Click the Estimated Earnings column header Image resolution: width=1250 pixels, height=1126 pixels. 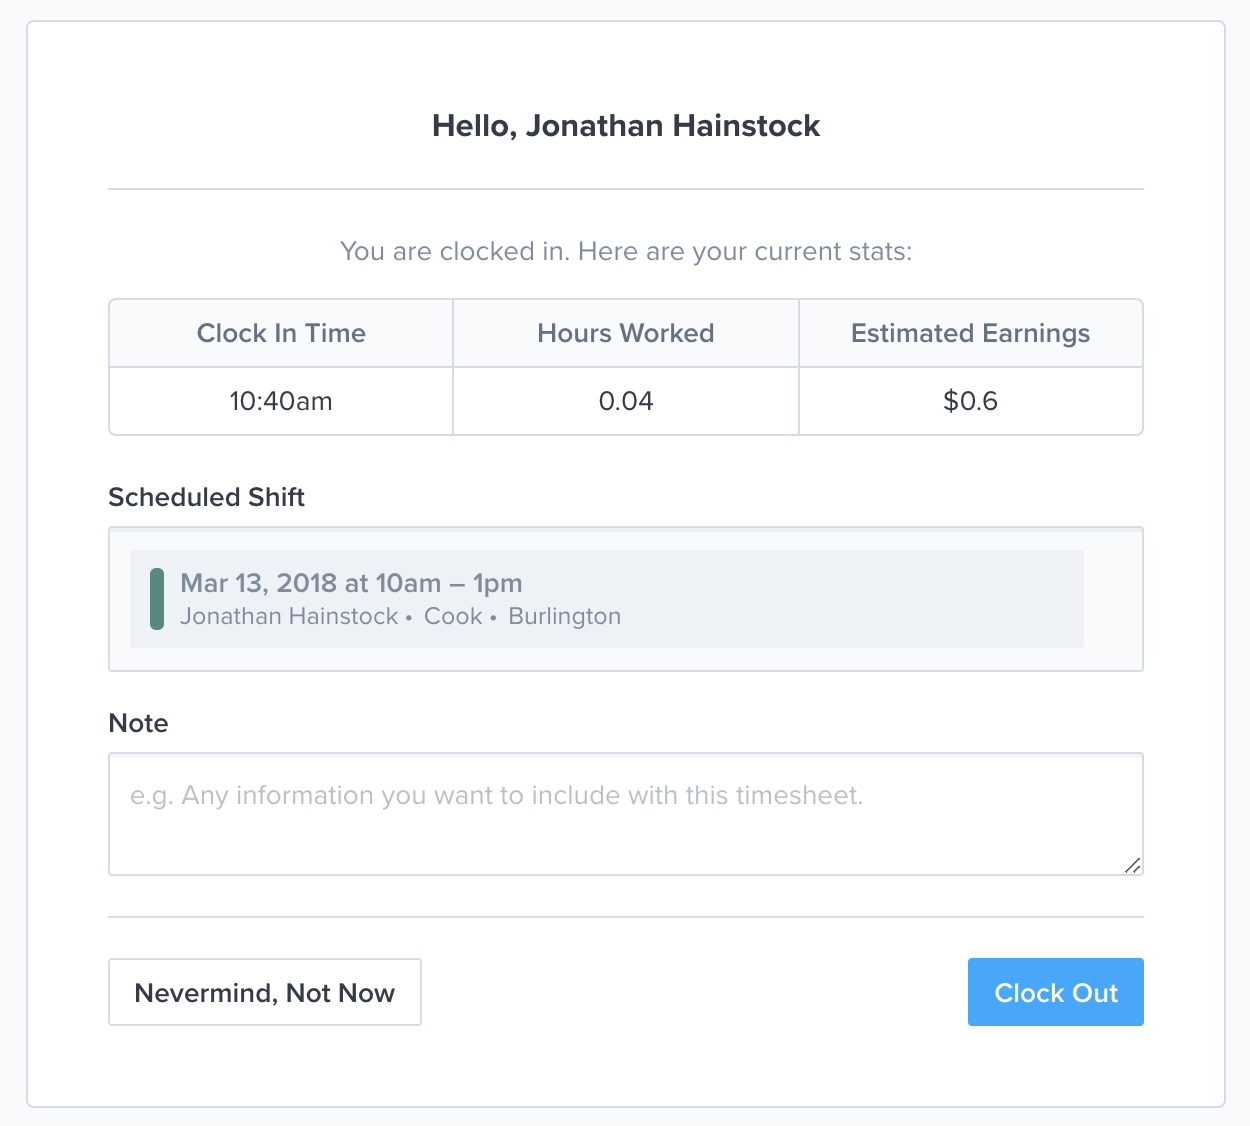pyautogui.click(x=971, y=333)
